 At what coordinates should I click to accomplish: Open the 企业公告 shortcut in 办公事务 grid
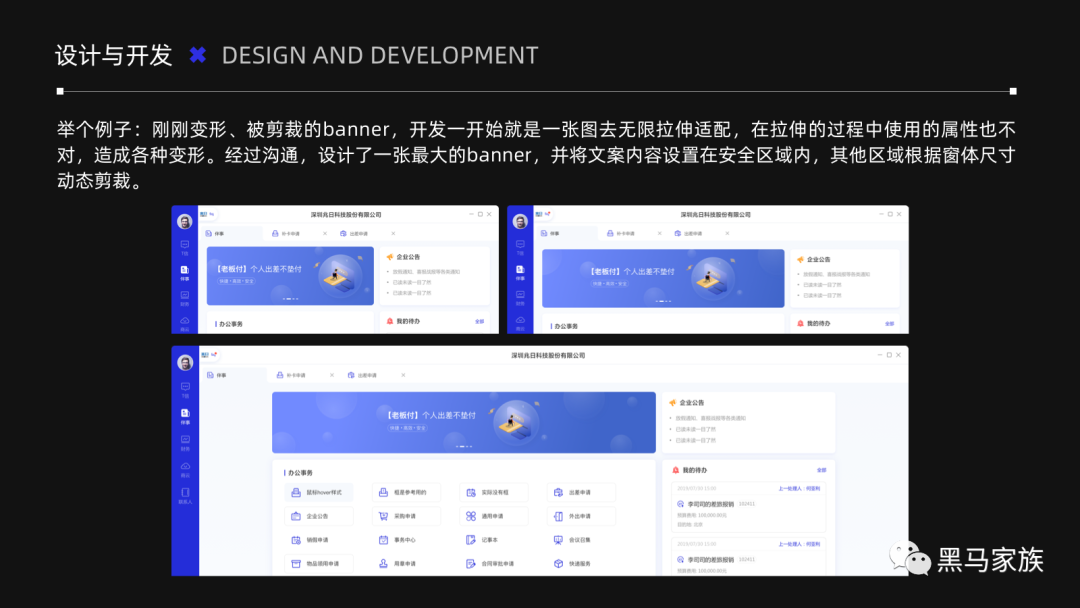coord(318,516)
